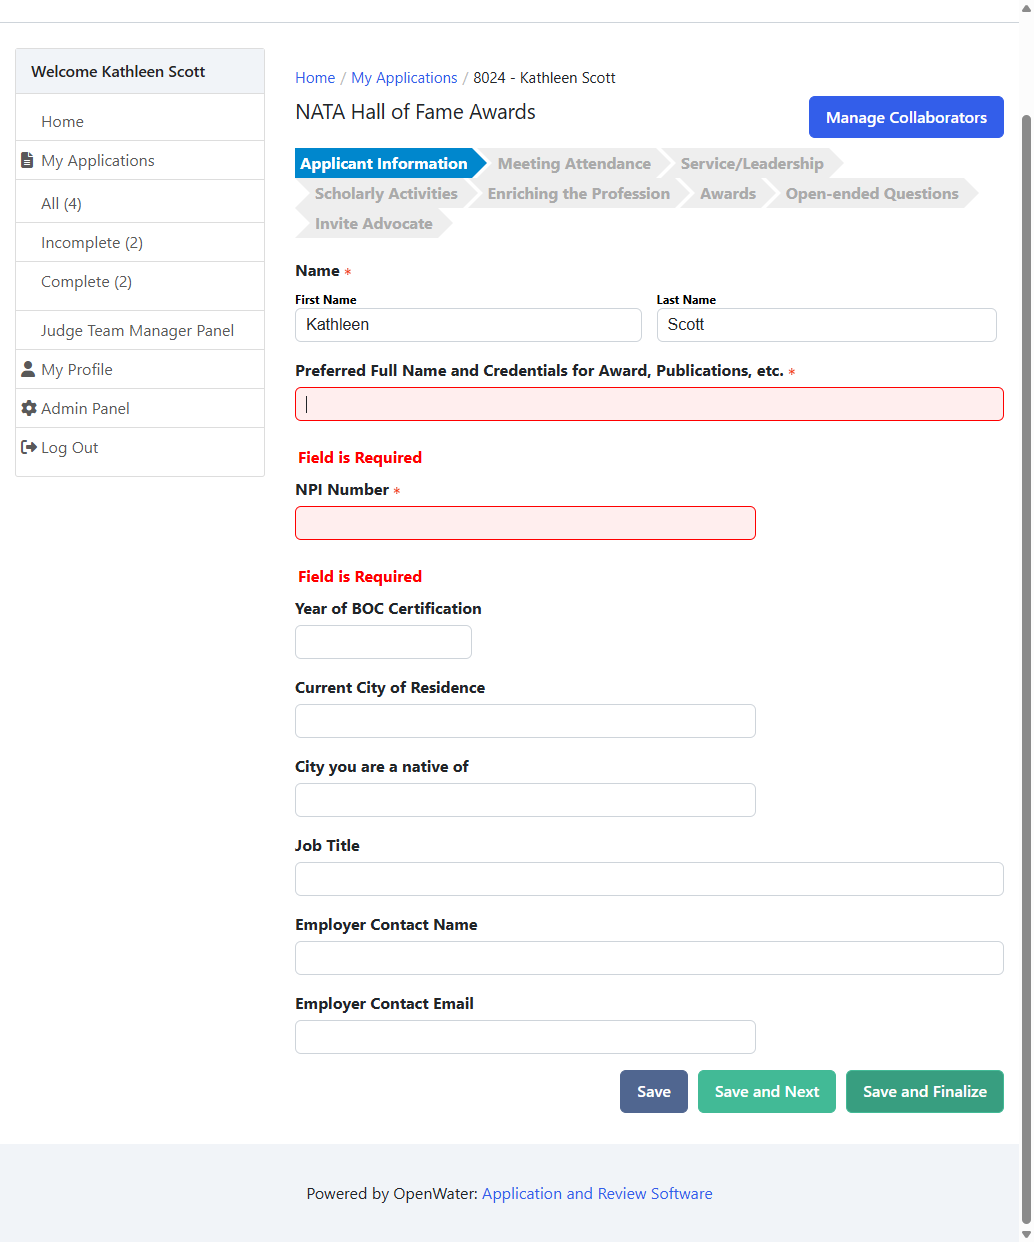Image resolution: width=1034 pixels, height=1242 pixels.
Task: Switch to the Invite Advocate tab
Action: click(x=374, y=223)
